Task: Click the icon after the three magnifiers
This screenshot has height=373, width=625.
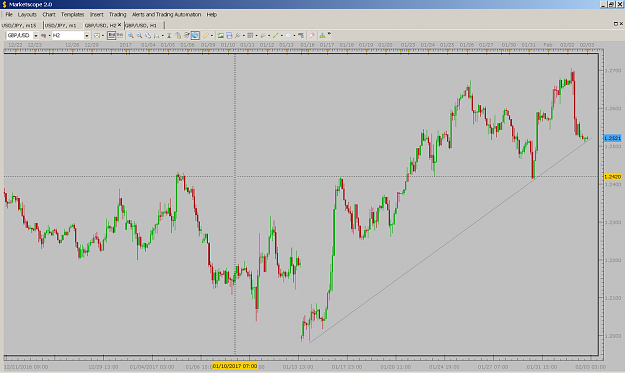Action: coord(157,35)
